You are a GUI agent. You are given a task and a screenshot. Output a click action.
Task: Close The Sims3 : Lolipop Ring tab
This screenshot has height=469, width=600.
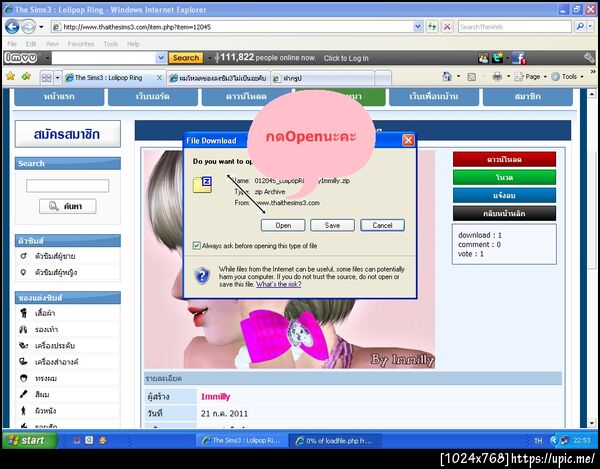(159, 78)
